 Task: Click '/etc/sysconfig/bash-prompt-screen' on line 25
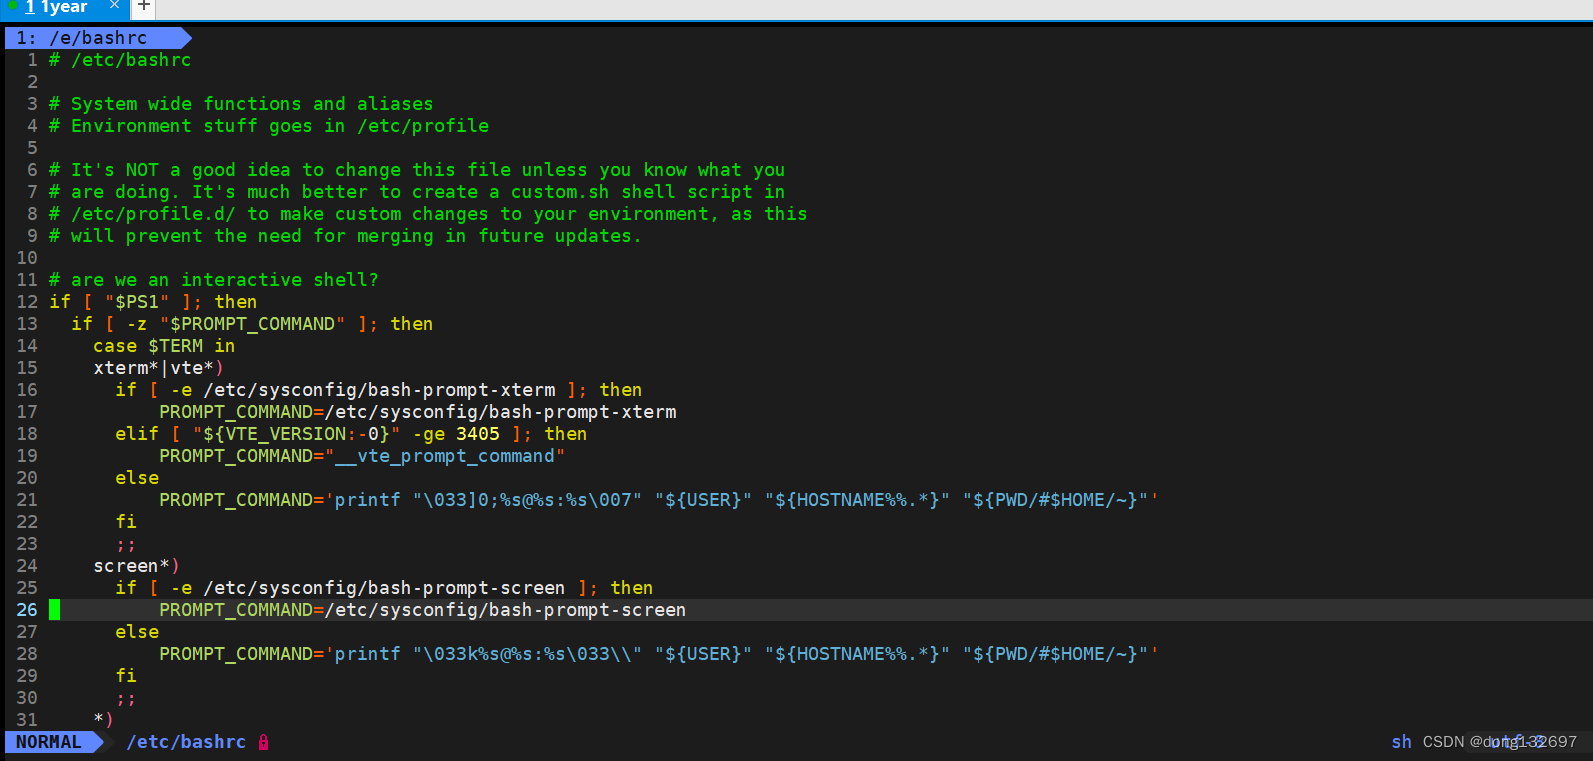pyautogui.click(x=384, y=588)
